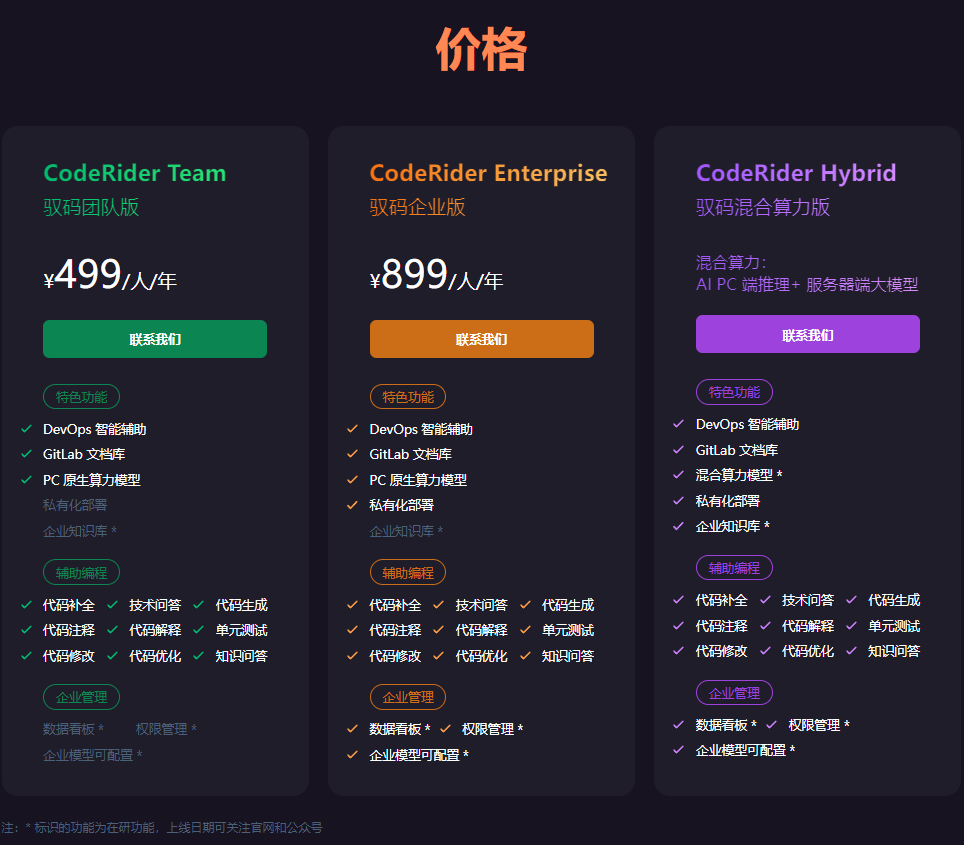
Task: Click the orange checkmark beside 企业模型可配置 * in Enterprise
Action: 352,755
